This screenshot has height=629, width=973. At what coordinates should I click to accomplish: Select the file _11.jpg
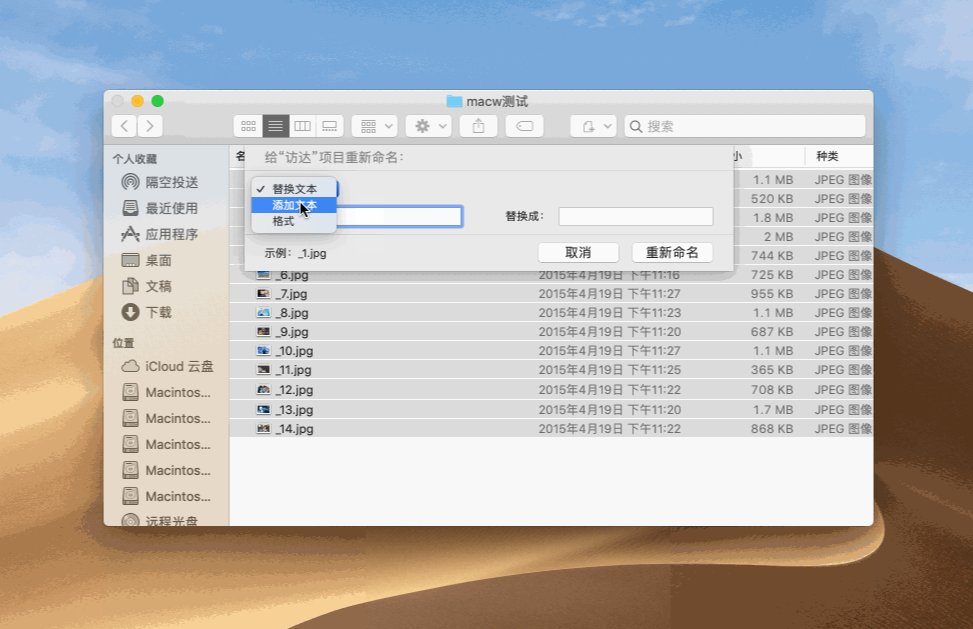[294, 370]
